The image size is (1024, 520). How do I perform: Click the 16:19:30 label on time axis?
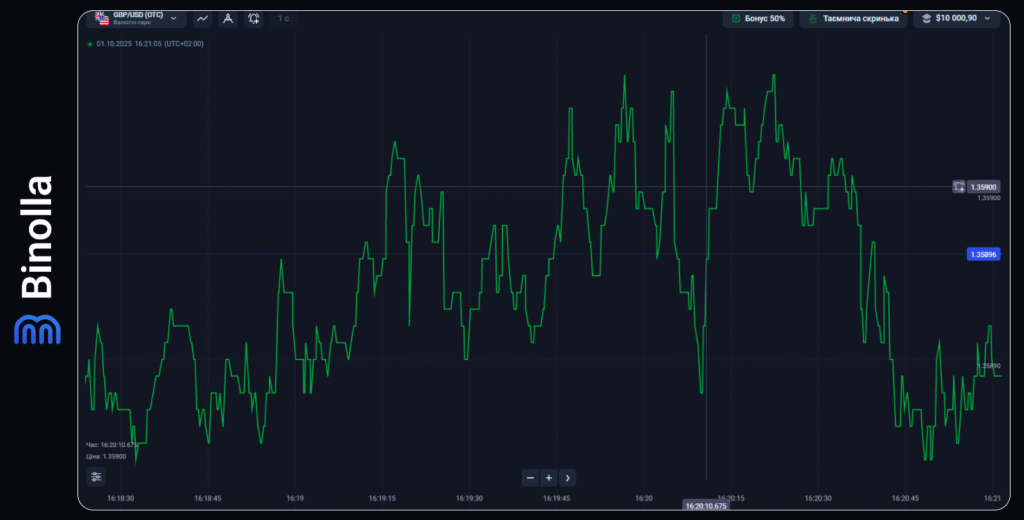tap(468, 497)
